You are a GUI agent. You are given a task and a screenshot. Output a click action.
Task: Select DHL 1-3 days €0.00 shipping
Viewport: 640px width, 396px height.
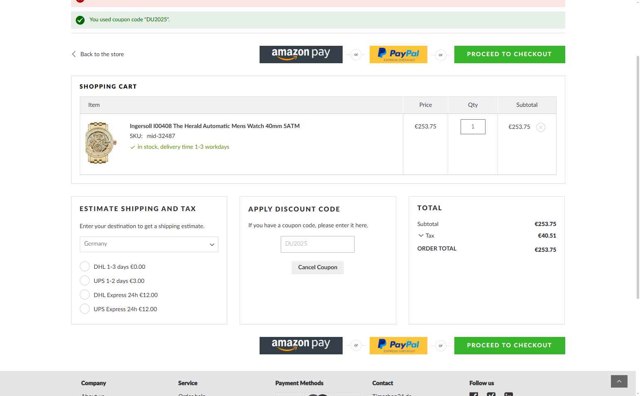point(84,267)
